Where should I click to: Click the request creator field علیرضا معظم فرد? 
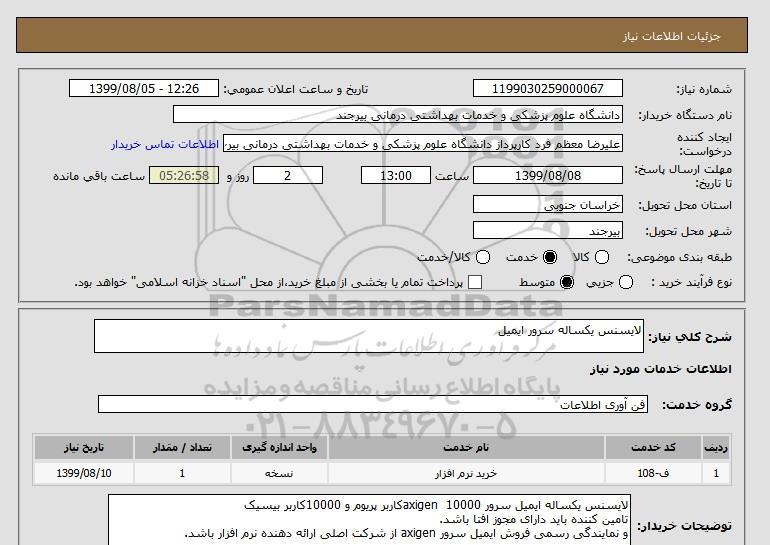pyautogui.click(x=423, y=144)
